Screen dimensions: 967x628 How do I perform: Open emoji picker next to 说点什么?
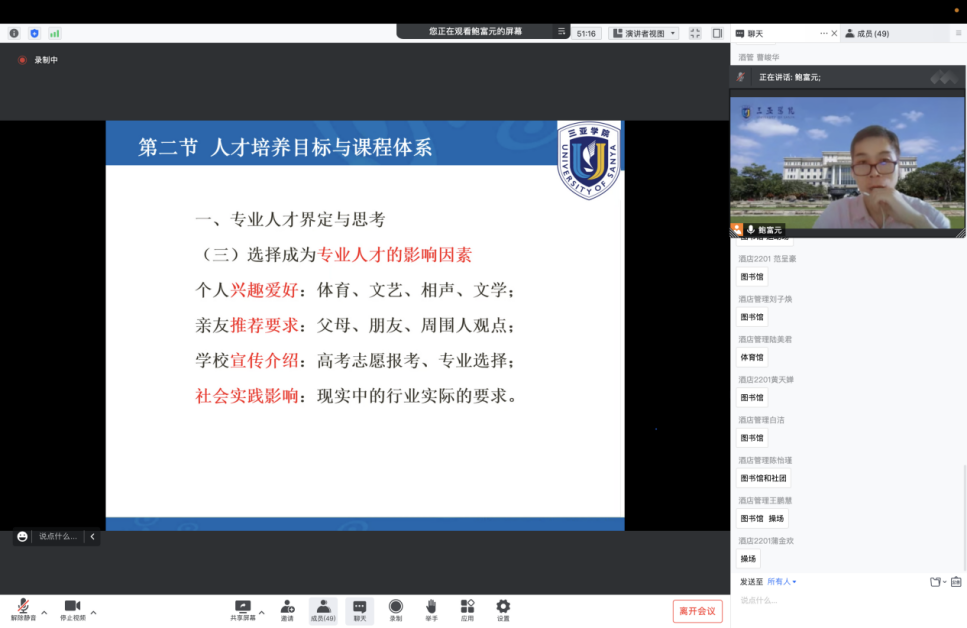tap(22, 537)
